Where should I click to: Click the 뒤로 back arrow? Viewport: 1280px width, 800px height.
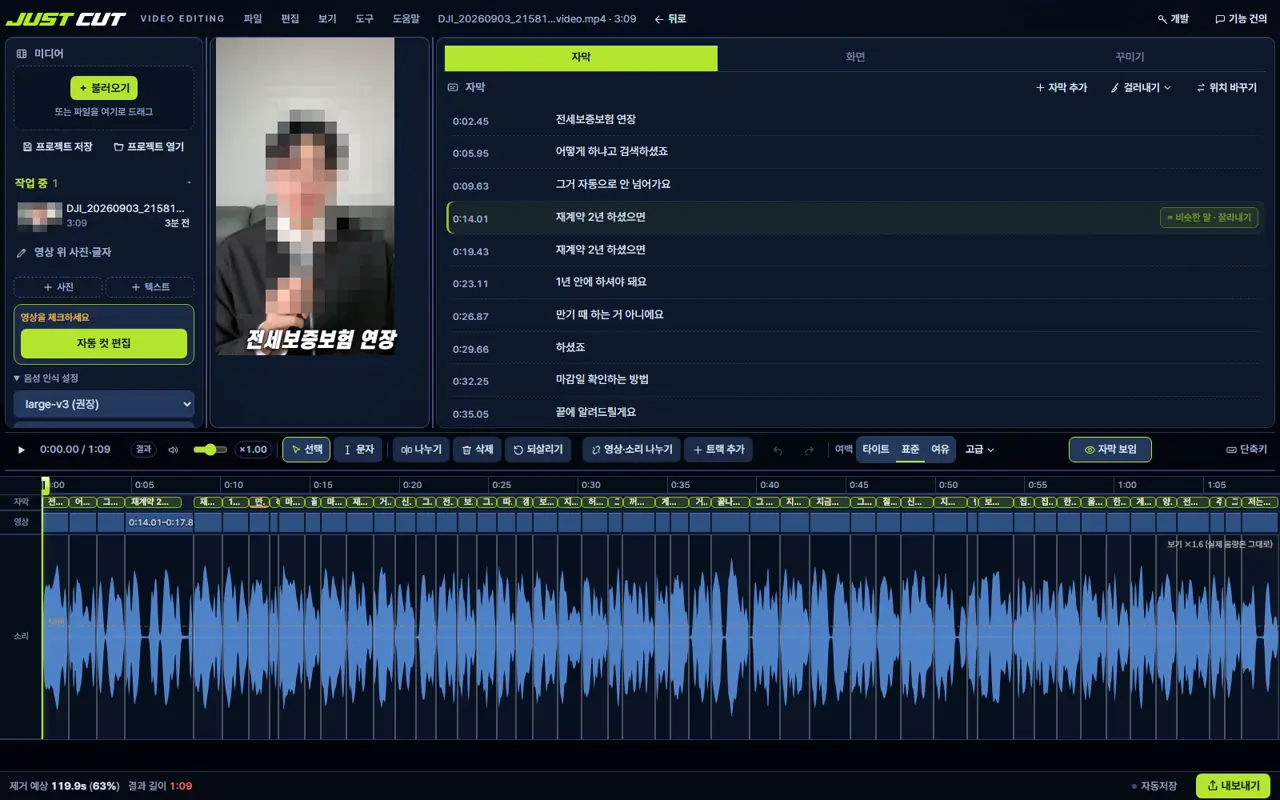tap(670, 19)
